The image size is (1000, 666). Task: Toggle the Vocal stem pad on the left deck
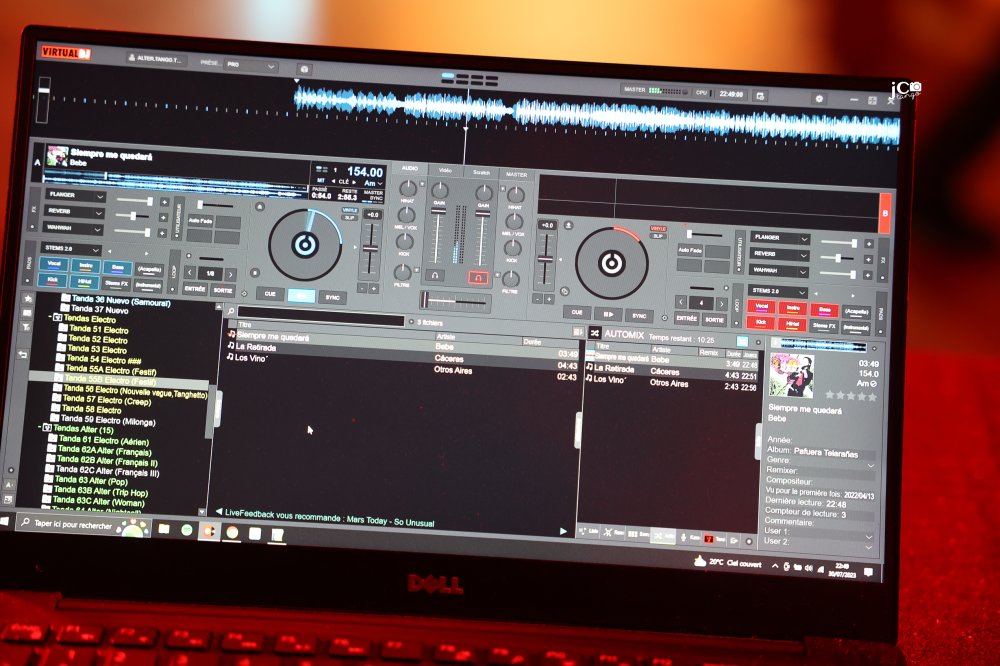pos(55,267)
